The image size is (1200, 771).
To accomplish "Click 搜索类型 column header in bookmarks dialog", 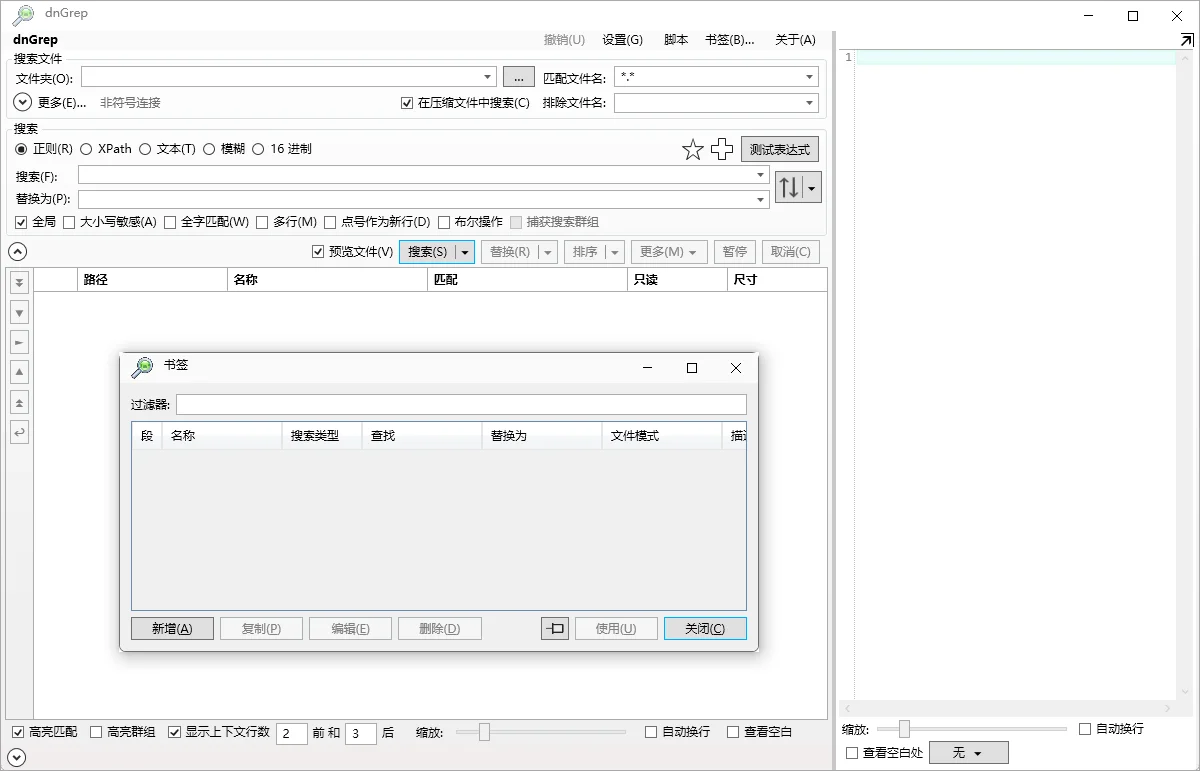I will (x=321, y=436).
